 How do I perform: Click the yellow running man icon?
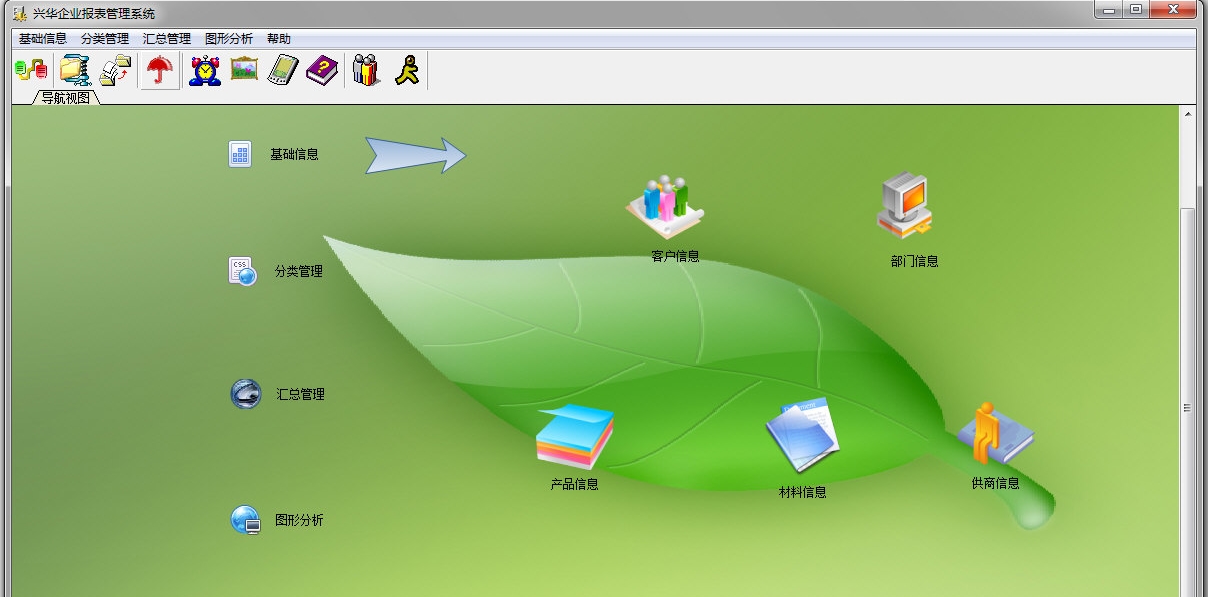click(406, 71)
